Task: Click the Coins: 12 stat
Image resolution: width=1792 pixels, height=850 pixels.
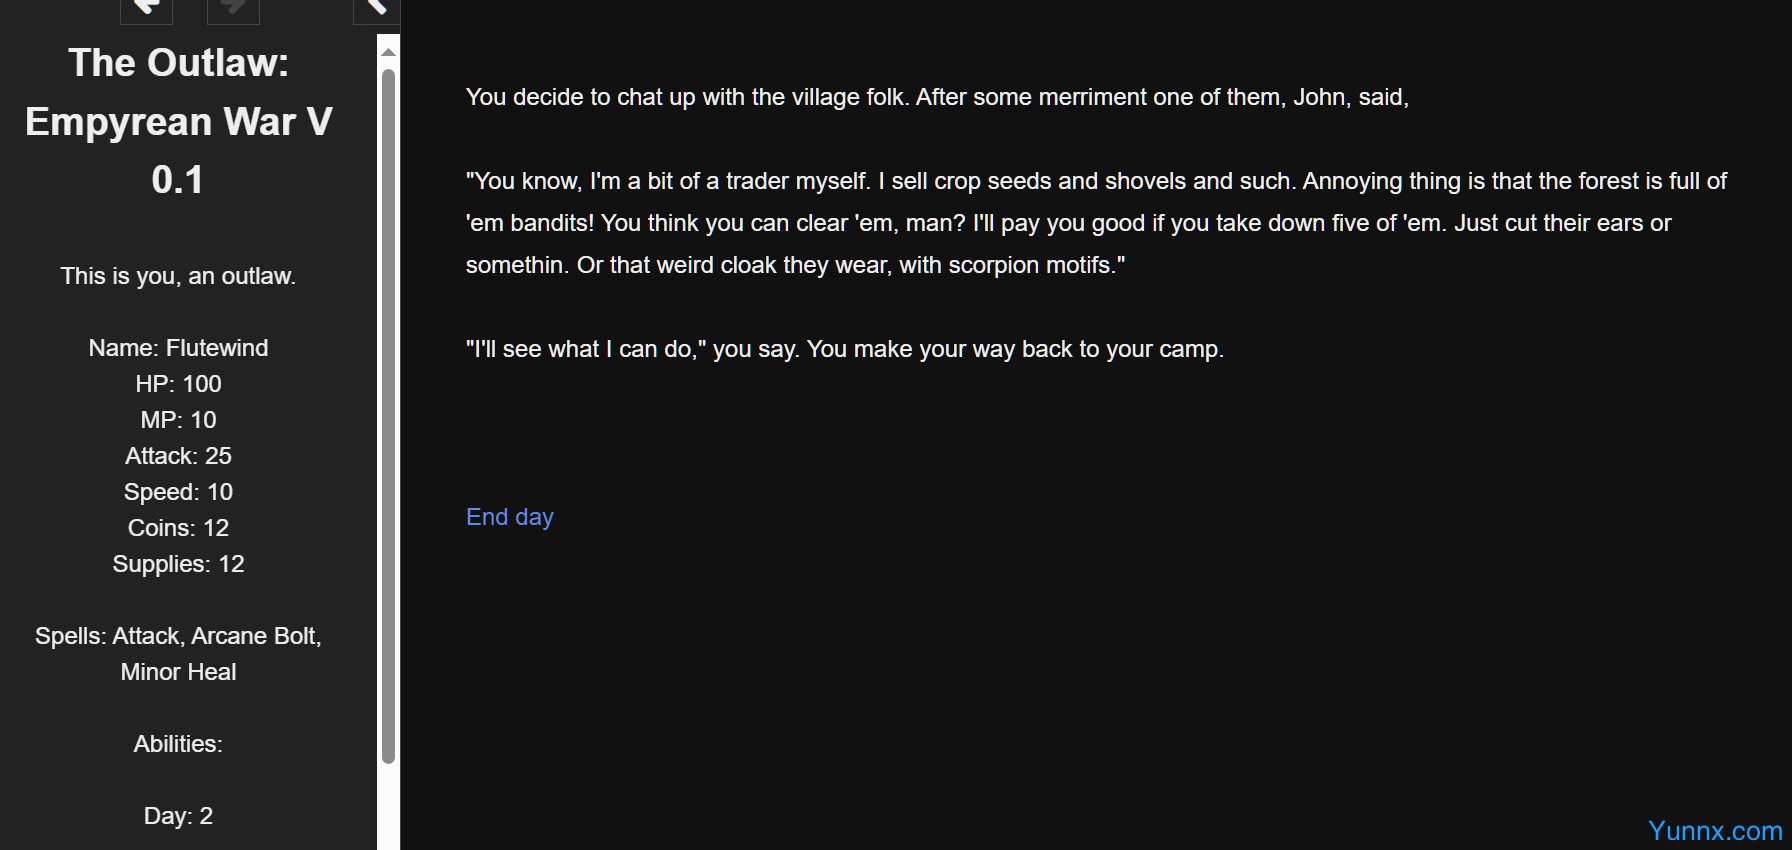Action: (178, 528)
